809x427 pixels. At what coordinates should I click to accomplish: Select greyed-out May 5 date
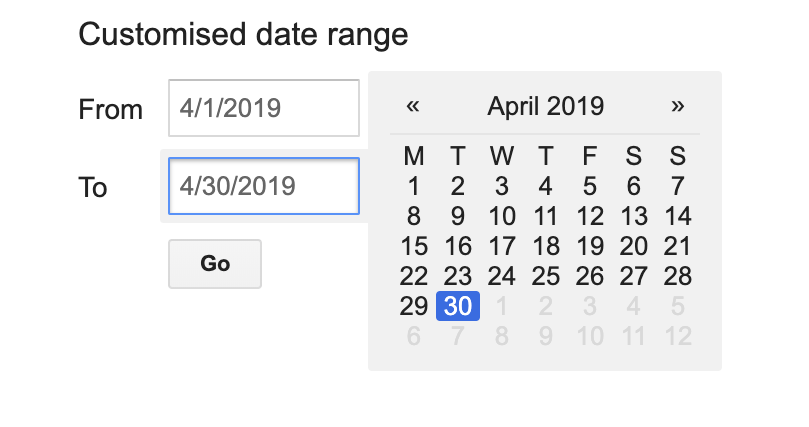click(678, 307)
